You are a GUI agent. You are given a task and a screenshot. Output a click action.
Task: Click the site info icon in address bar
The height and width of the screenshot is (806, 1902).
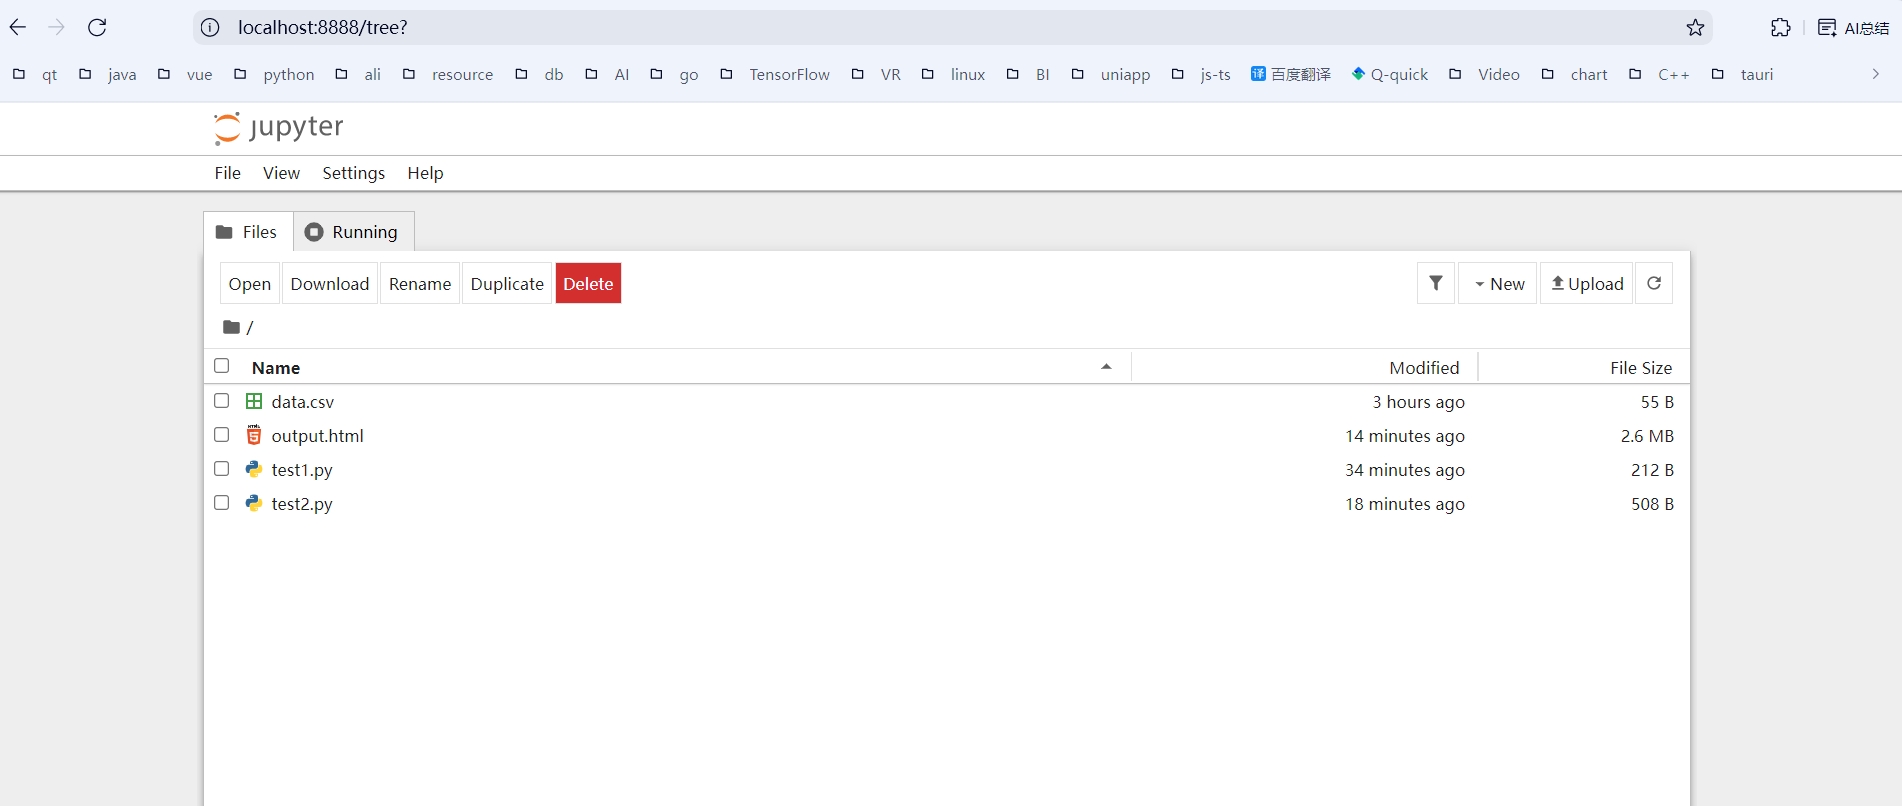click(210, 27)
